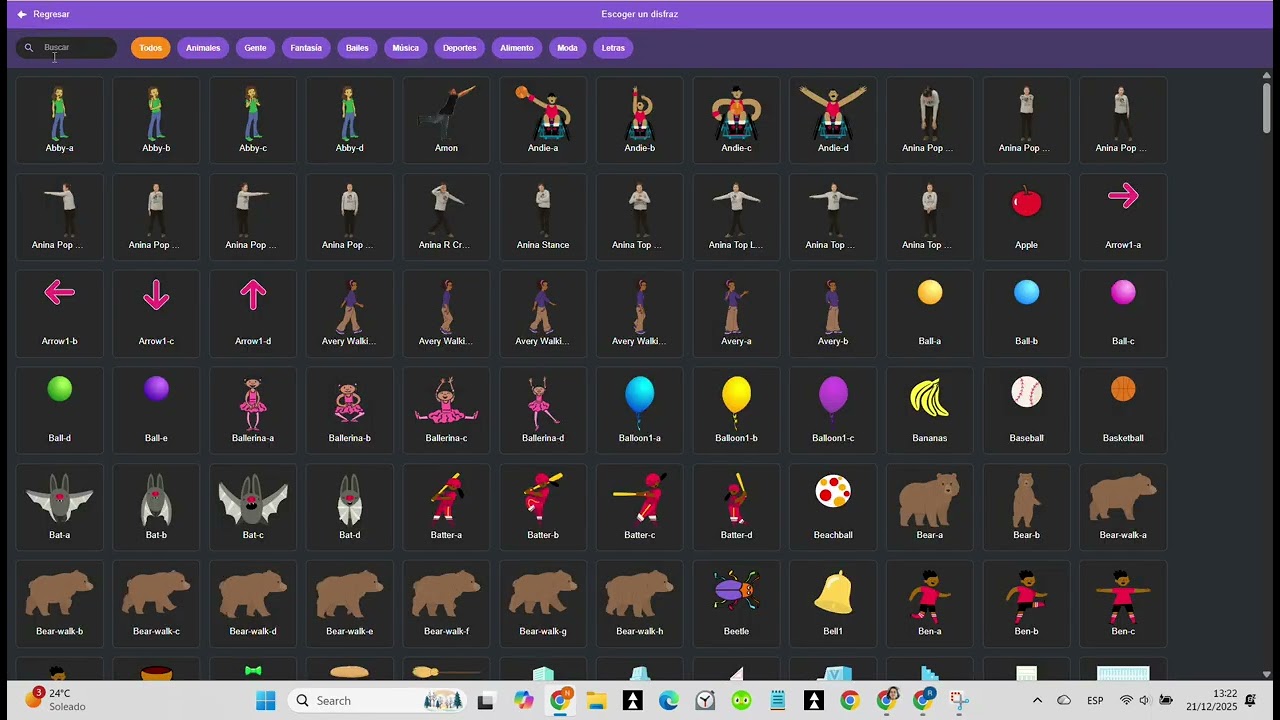Select the Anina R Cr... costume

pos(446,217)
